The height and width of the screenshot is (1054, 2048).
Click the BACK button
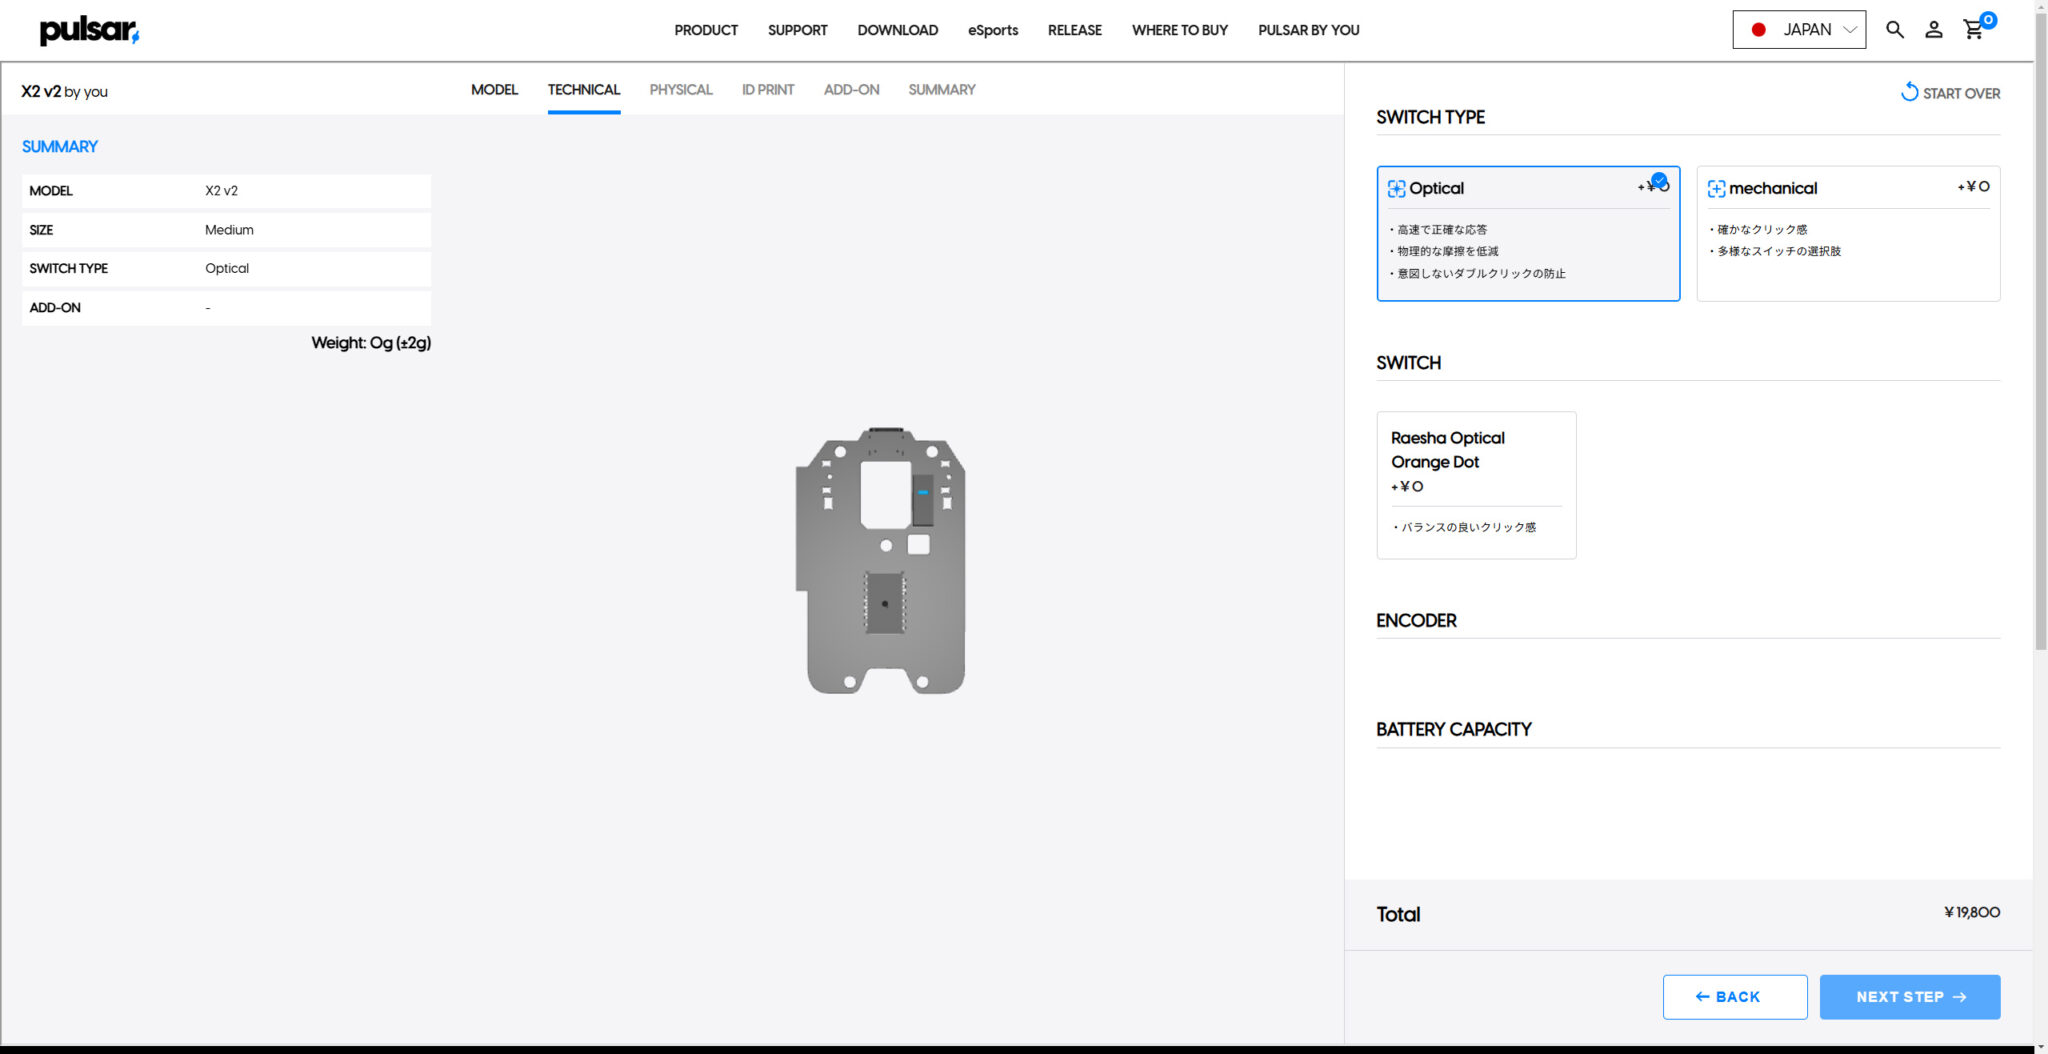[1734, 997]
